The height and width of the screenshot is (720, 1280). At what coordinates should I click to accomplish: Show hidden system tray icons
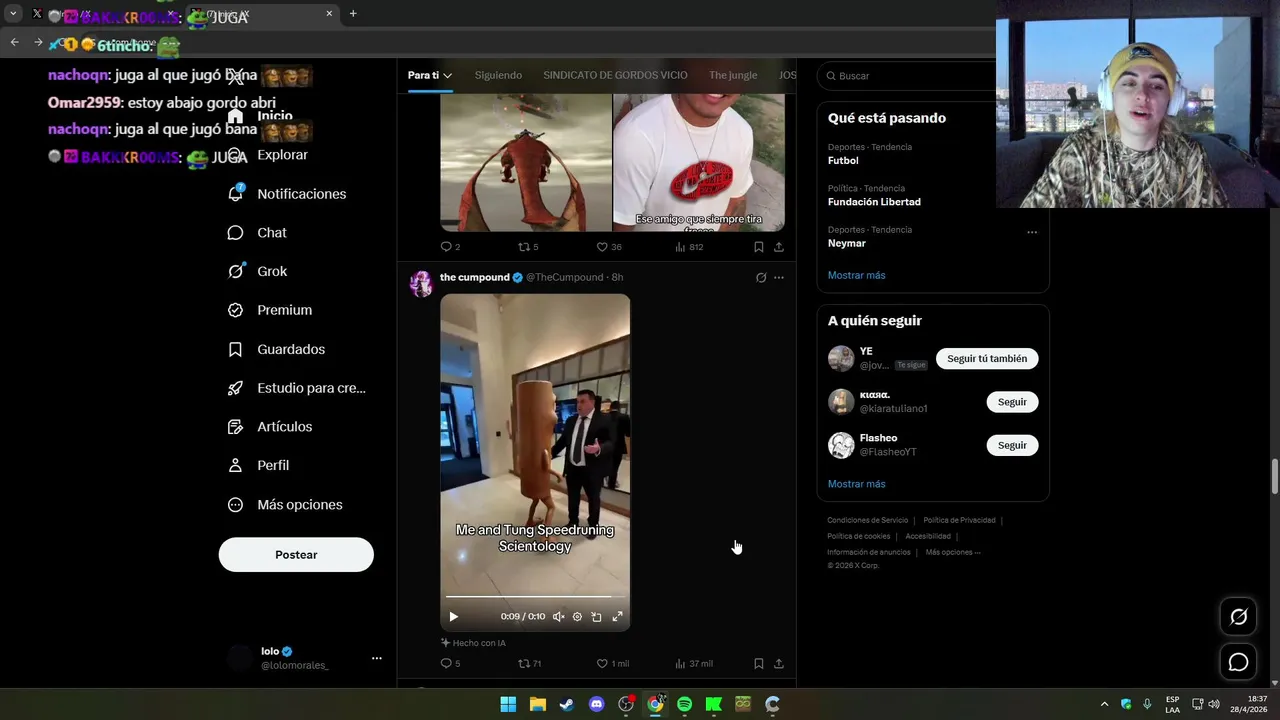click(1104, 704)
